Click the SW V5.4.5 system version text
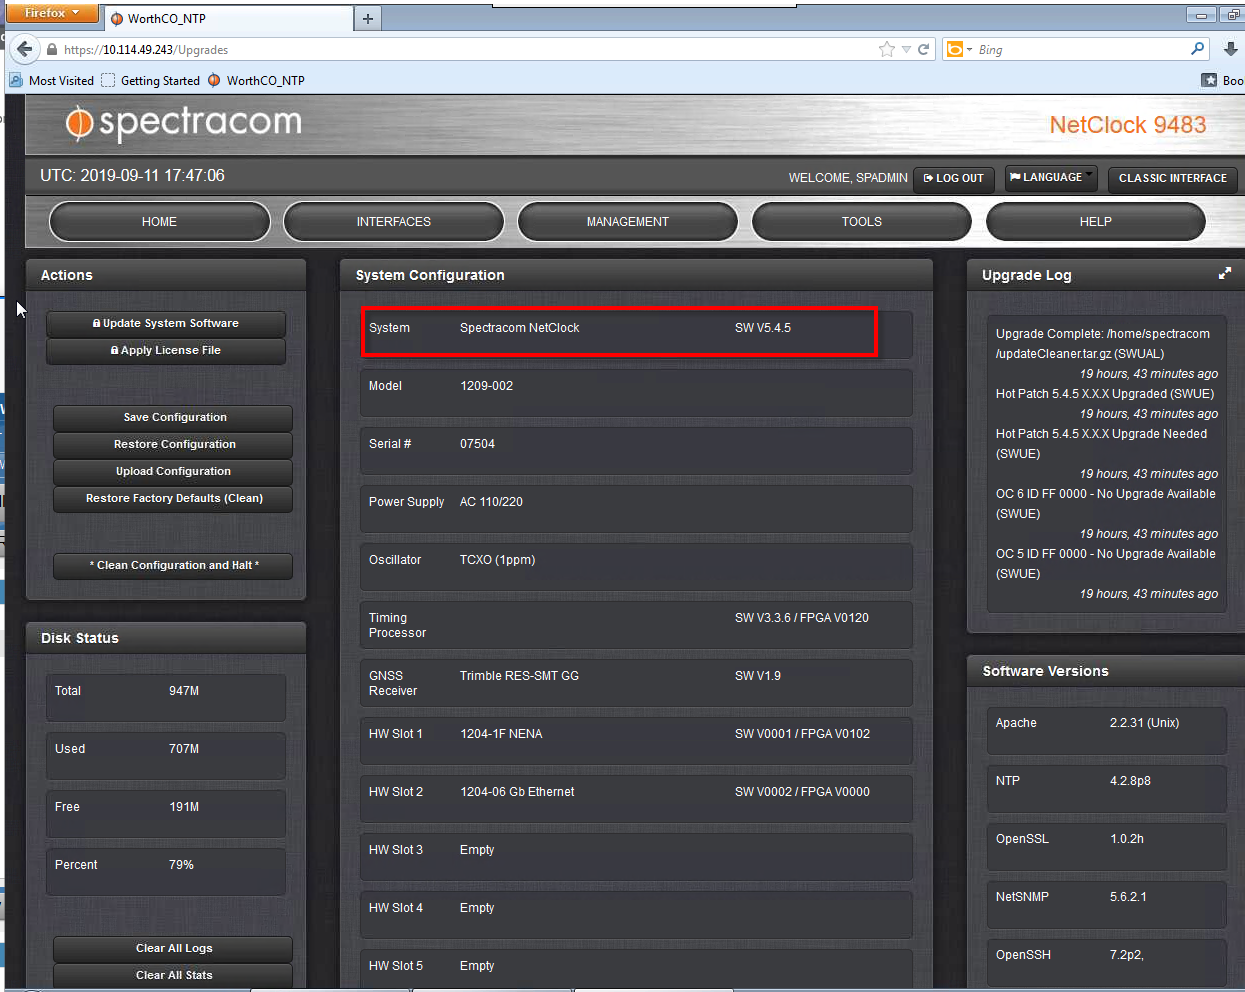Viewport: 1245px width, 992px height. click(763, 328)
